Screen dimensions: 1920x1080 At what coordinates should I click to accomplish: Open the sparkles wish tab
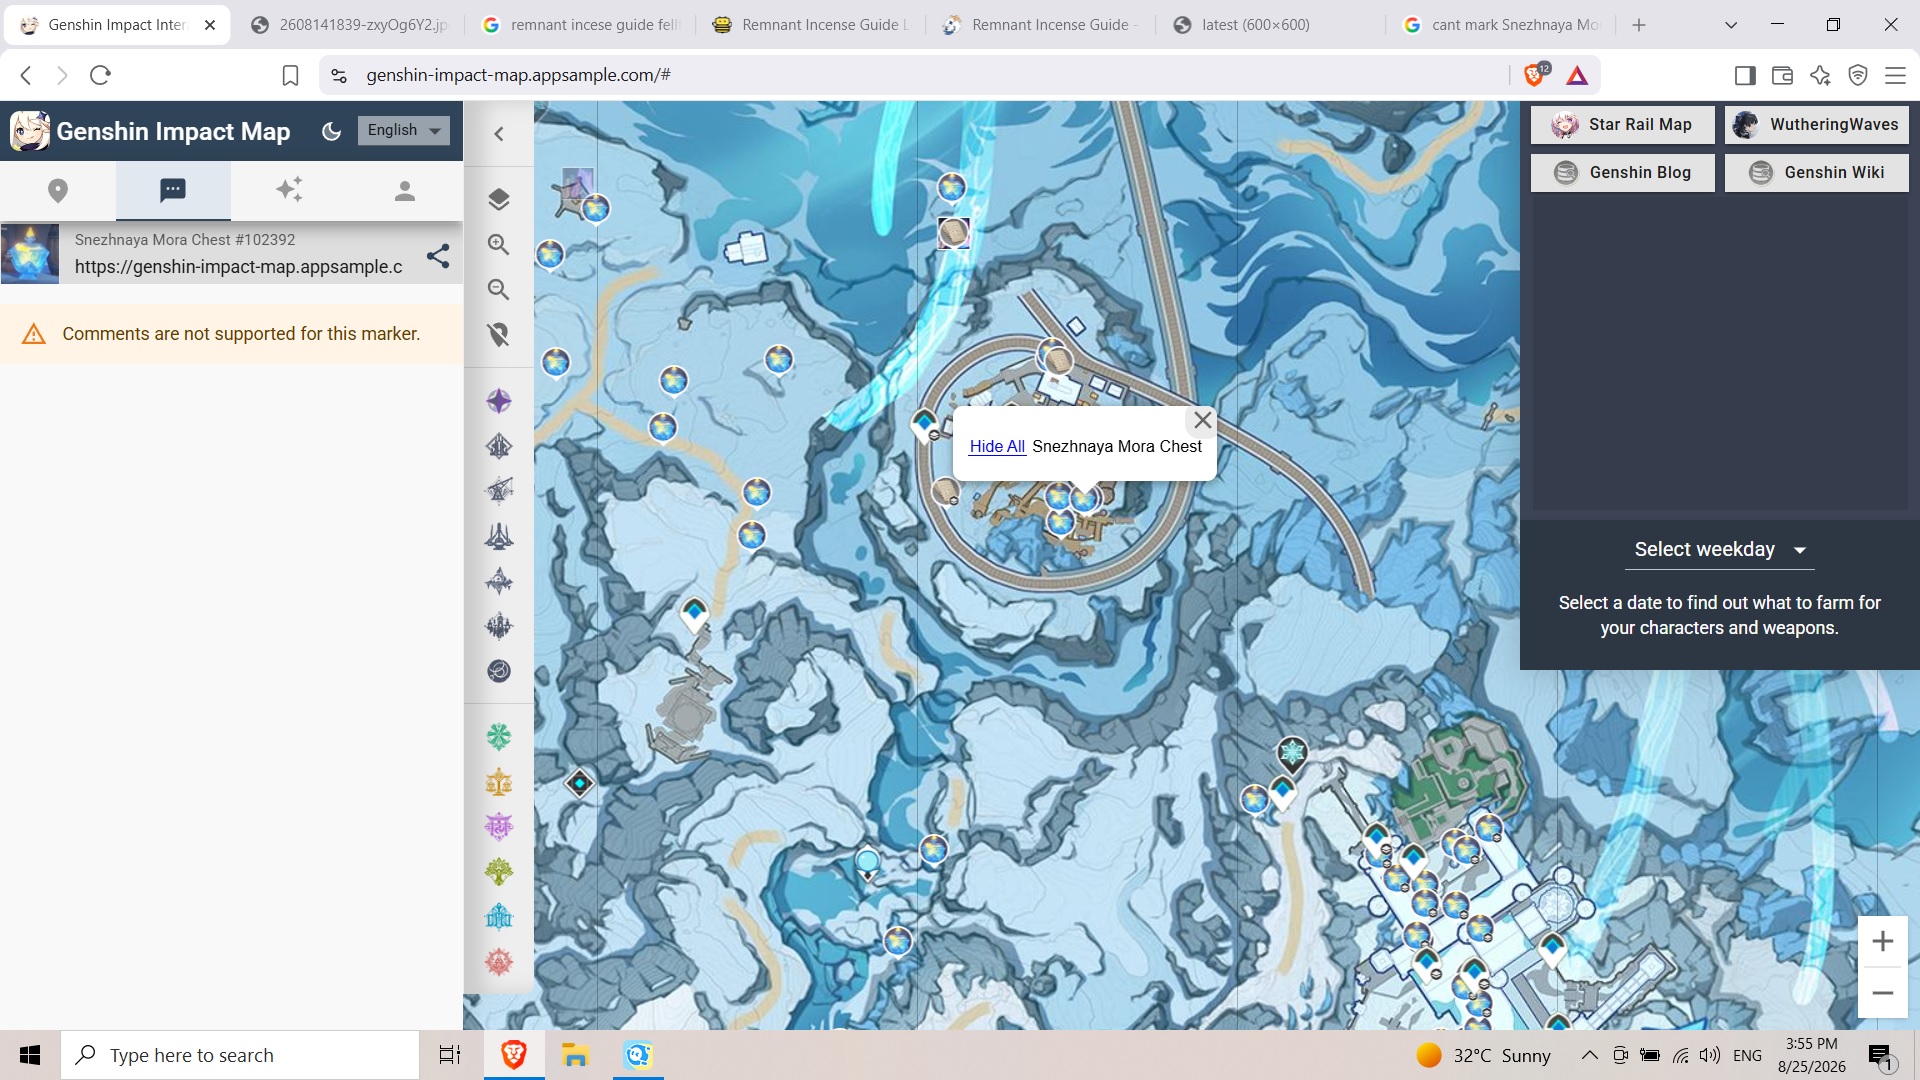(x=289, y=190)
